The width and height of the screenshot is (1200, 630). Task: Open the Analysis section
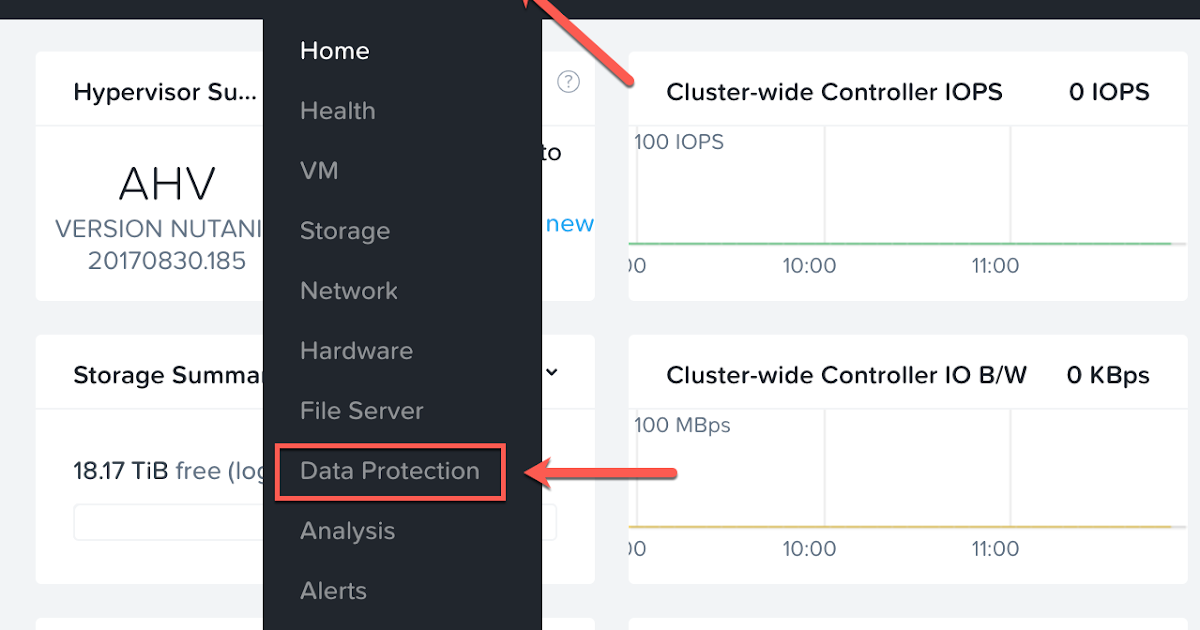347,531
